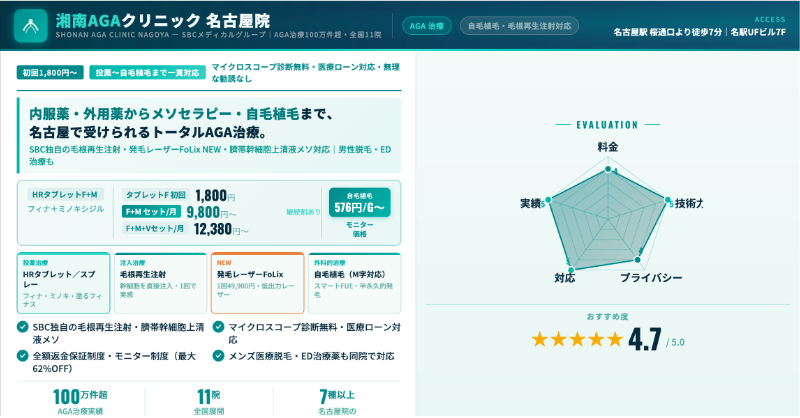Click checkmark icon beside マイクロスコープ診断無料
The height and width of the screenshot is (418, 800).
[218, 326]
